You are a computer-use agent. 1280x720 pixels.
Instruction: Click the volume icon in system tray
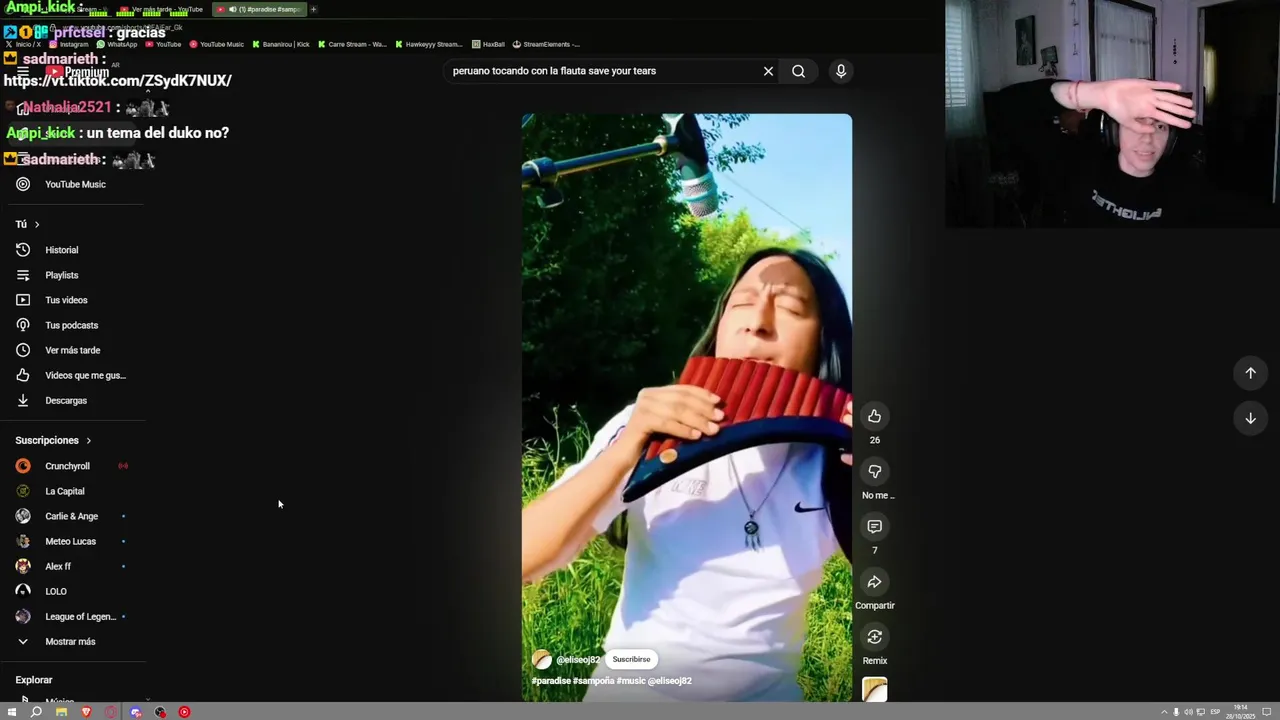[x=1188, y=712]
